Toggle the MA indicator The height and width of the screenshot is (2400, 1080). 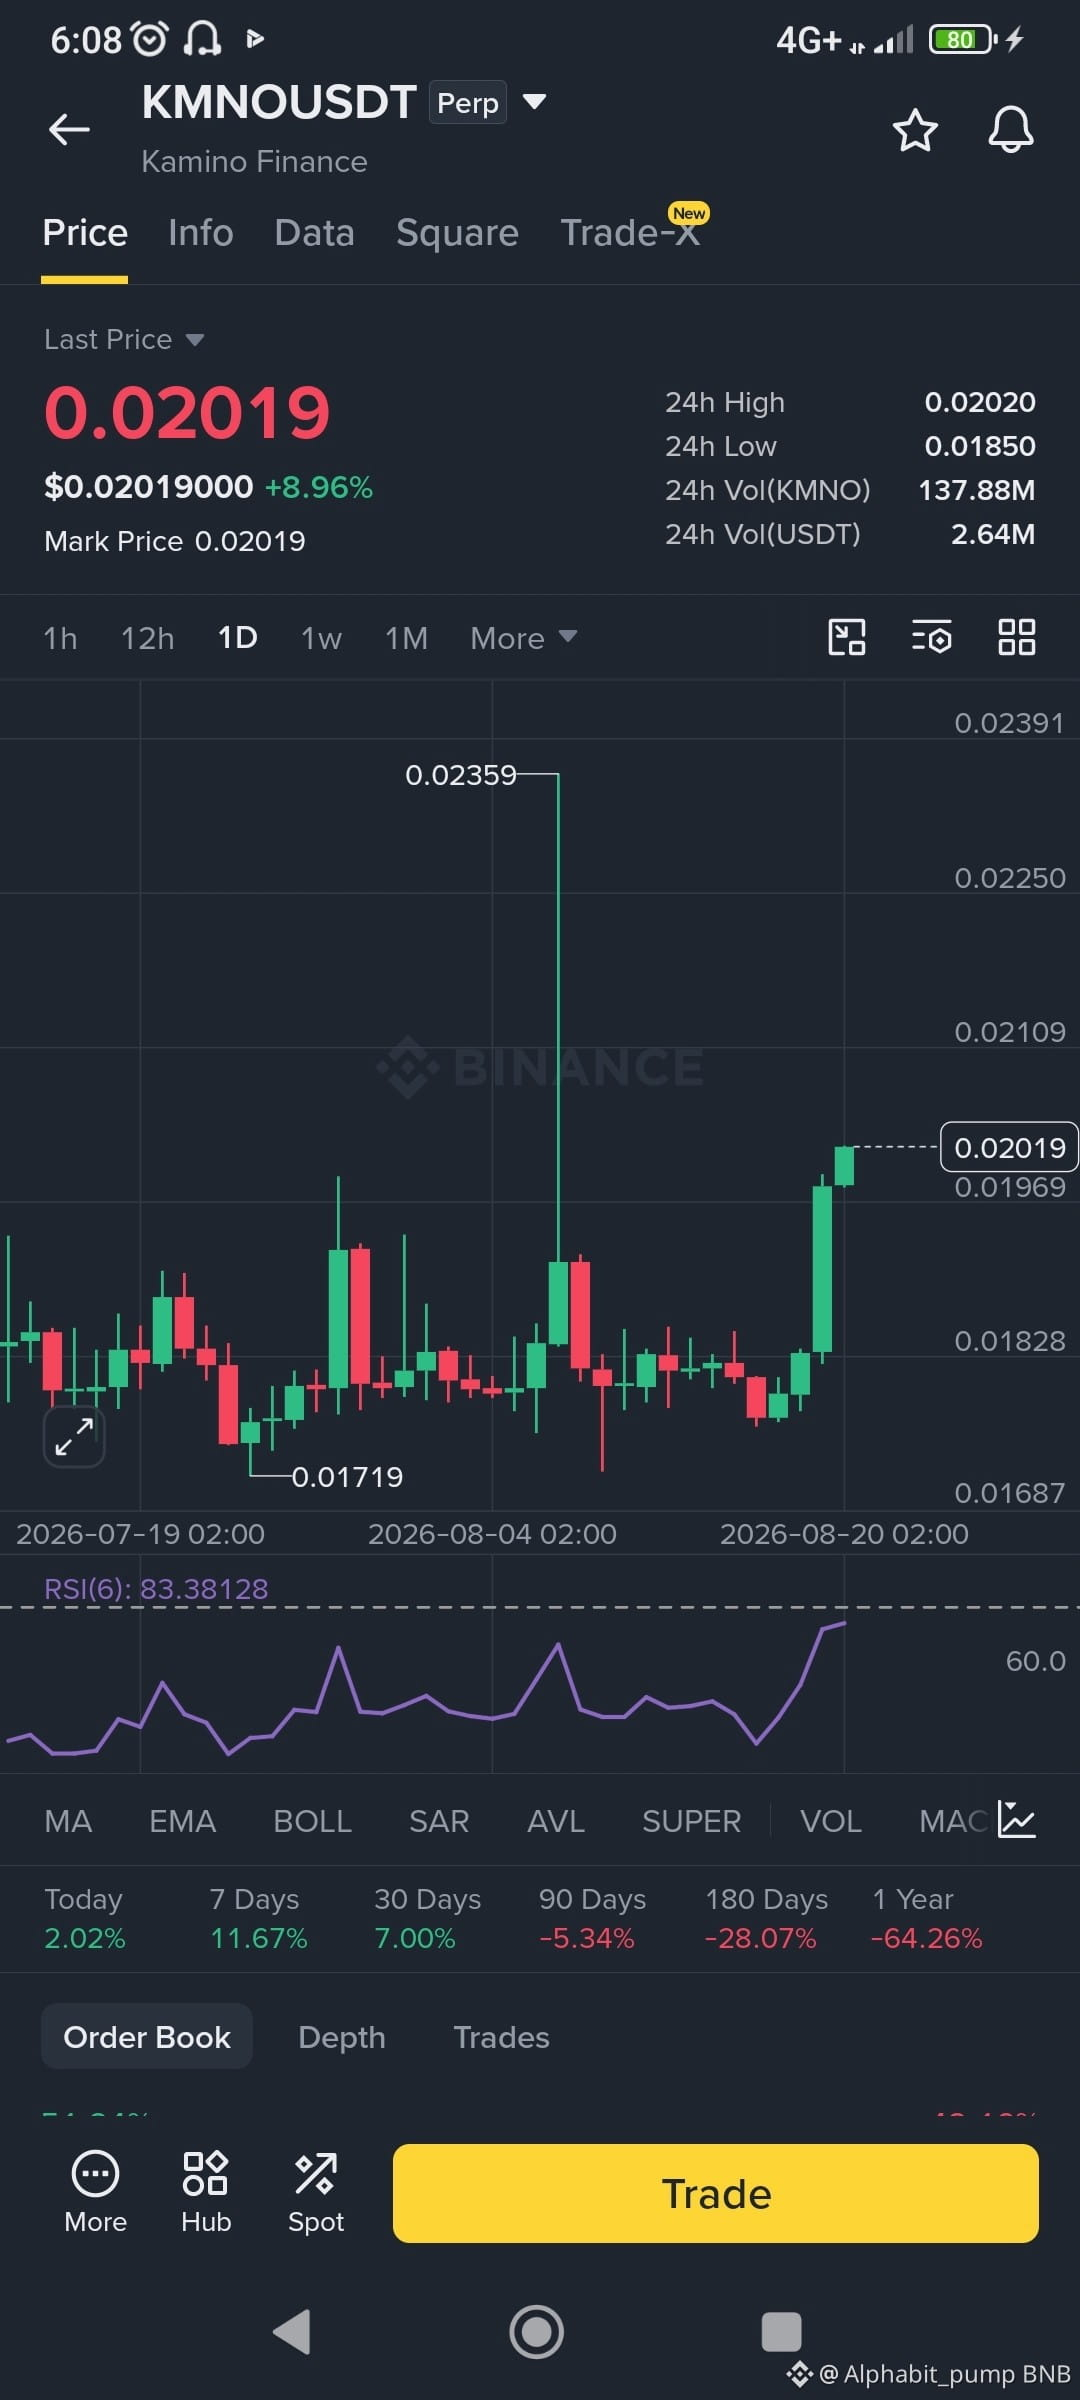[68, 1821]
